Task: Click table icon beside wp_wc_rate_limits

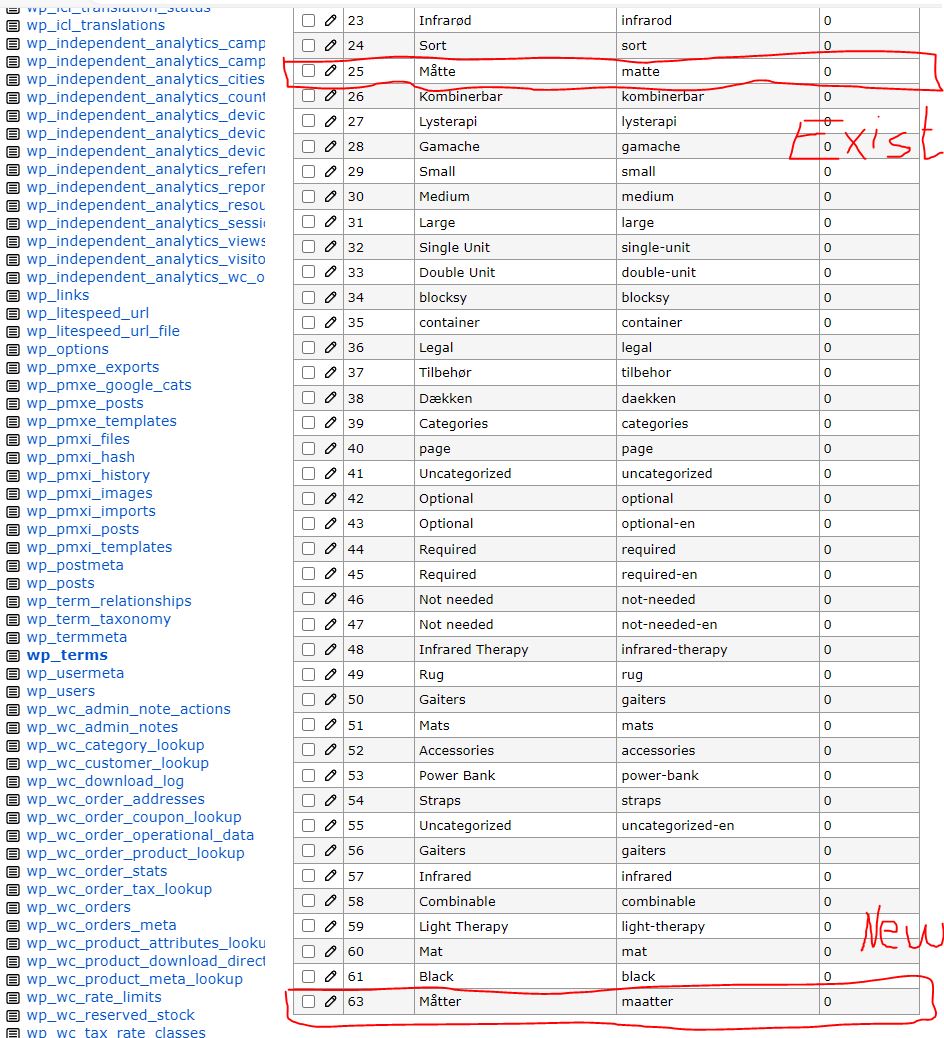Action: click(x=13, y=998)
